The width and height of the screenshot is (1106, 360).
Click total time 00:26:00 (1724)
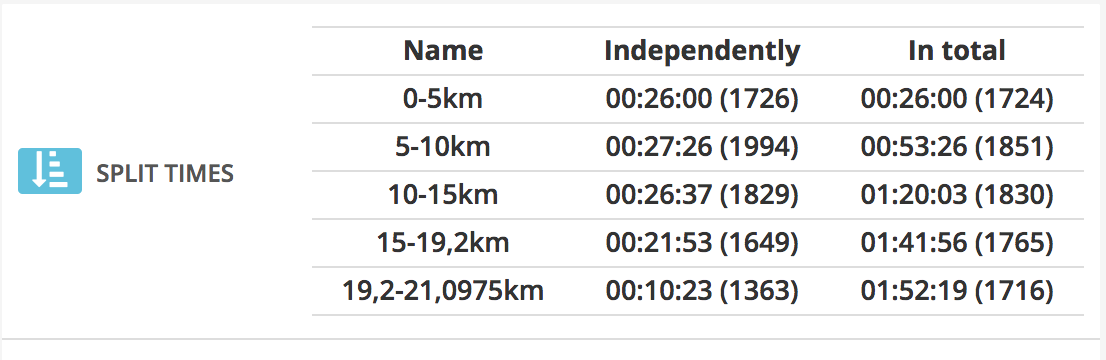(x=956, y=100)
